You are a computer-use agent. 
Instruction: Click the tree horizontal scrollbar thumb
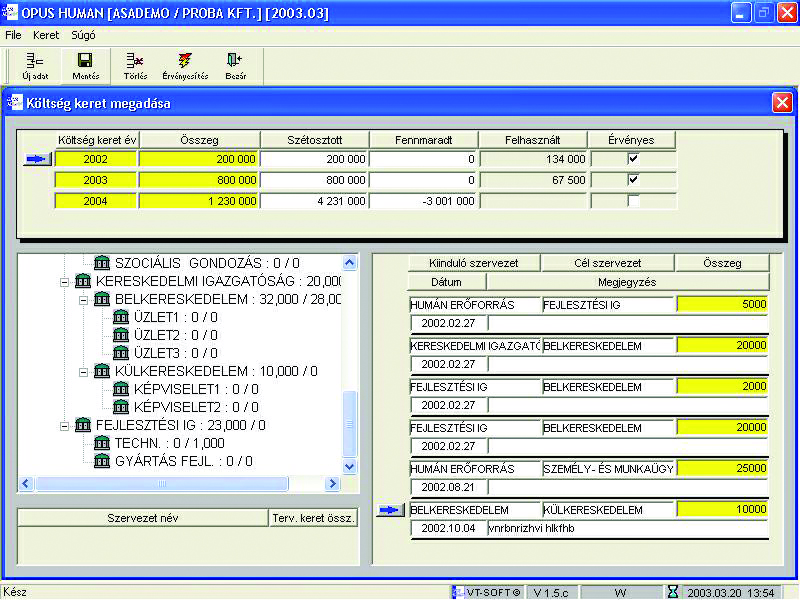(162, 483)
